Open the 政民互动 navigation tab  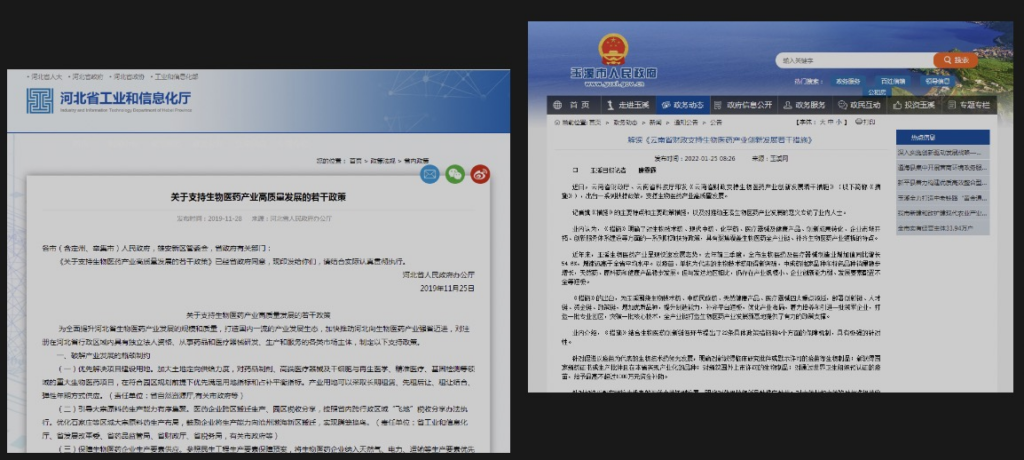tap(862, 105)
